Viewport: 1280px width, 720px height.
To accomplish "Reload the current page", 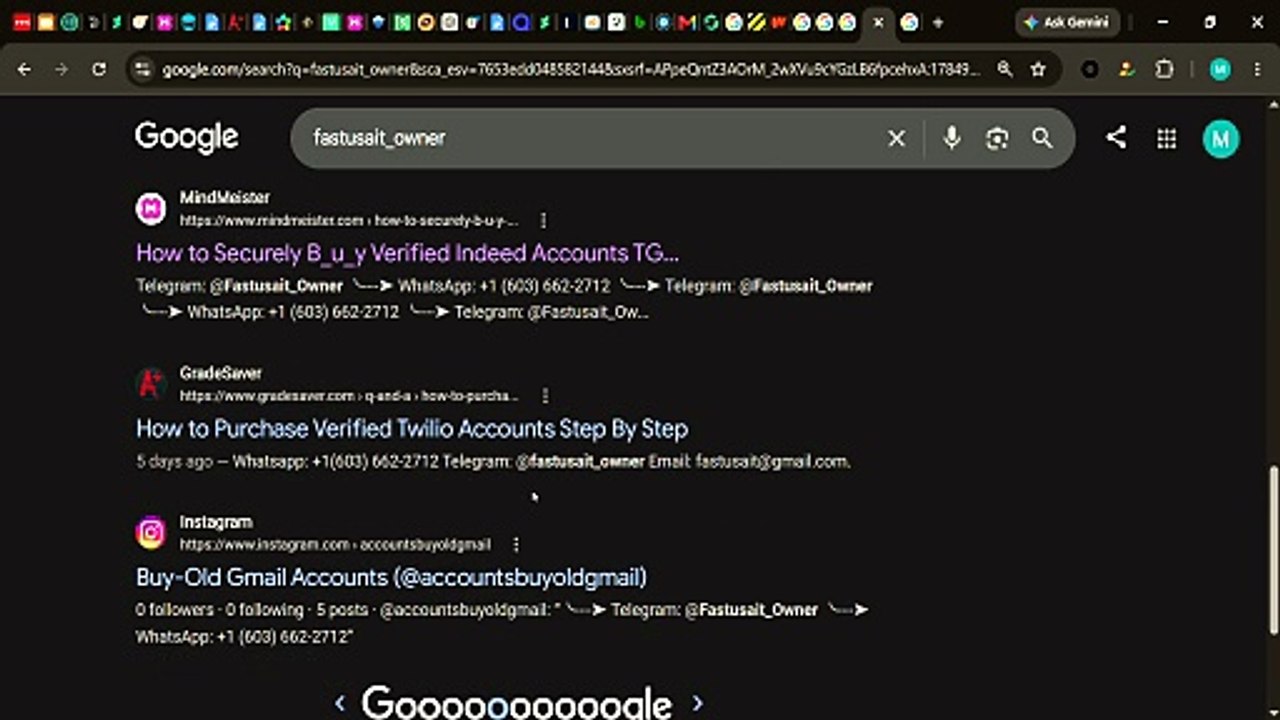I will 98,69.
